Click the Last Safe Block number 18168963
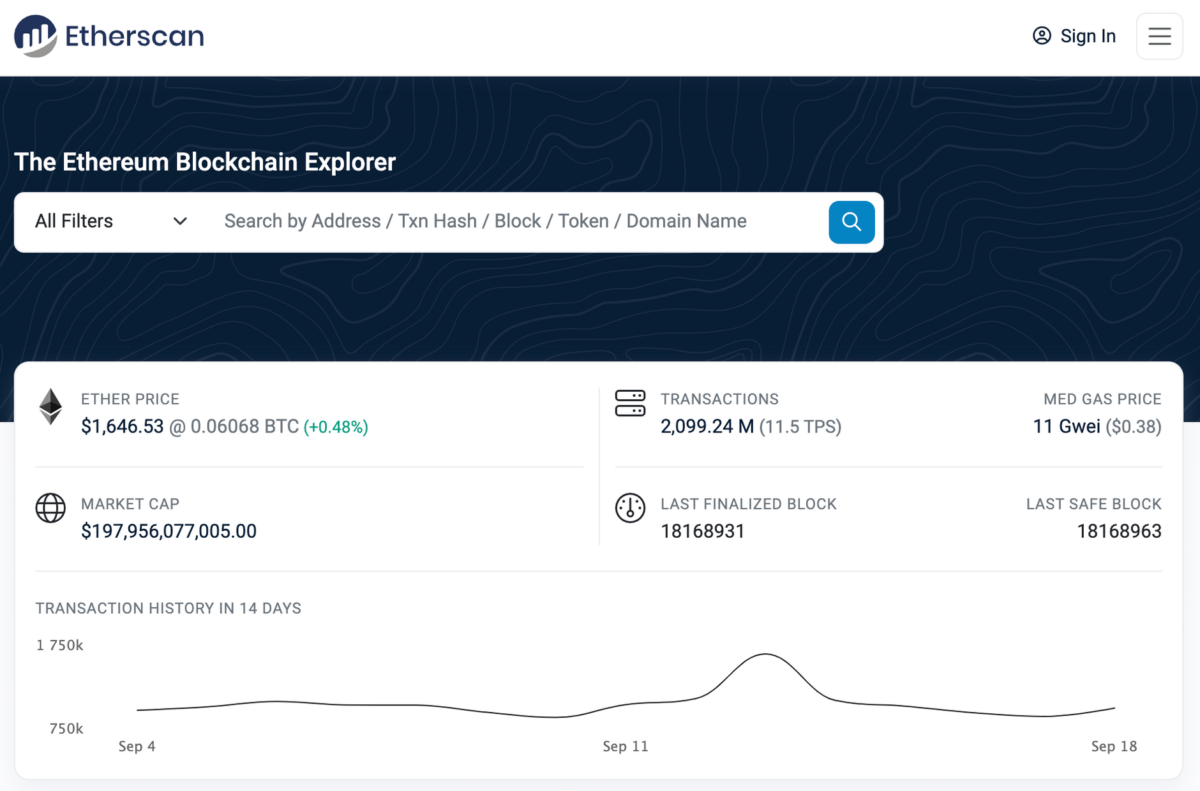 click(1119, 531)
